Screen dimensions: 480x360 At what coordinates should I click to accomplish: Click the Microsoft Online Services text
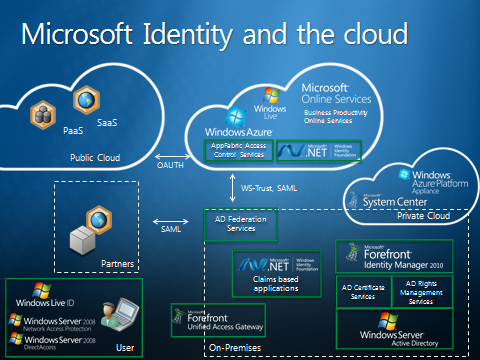click(x=336, y=94)
